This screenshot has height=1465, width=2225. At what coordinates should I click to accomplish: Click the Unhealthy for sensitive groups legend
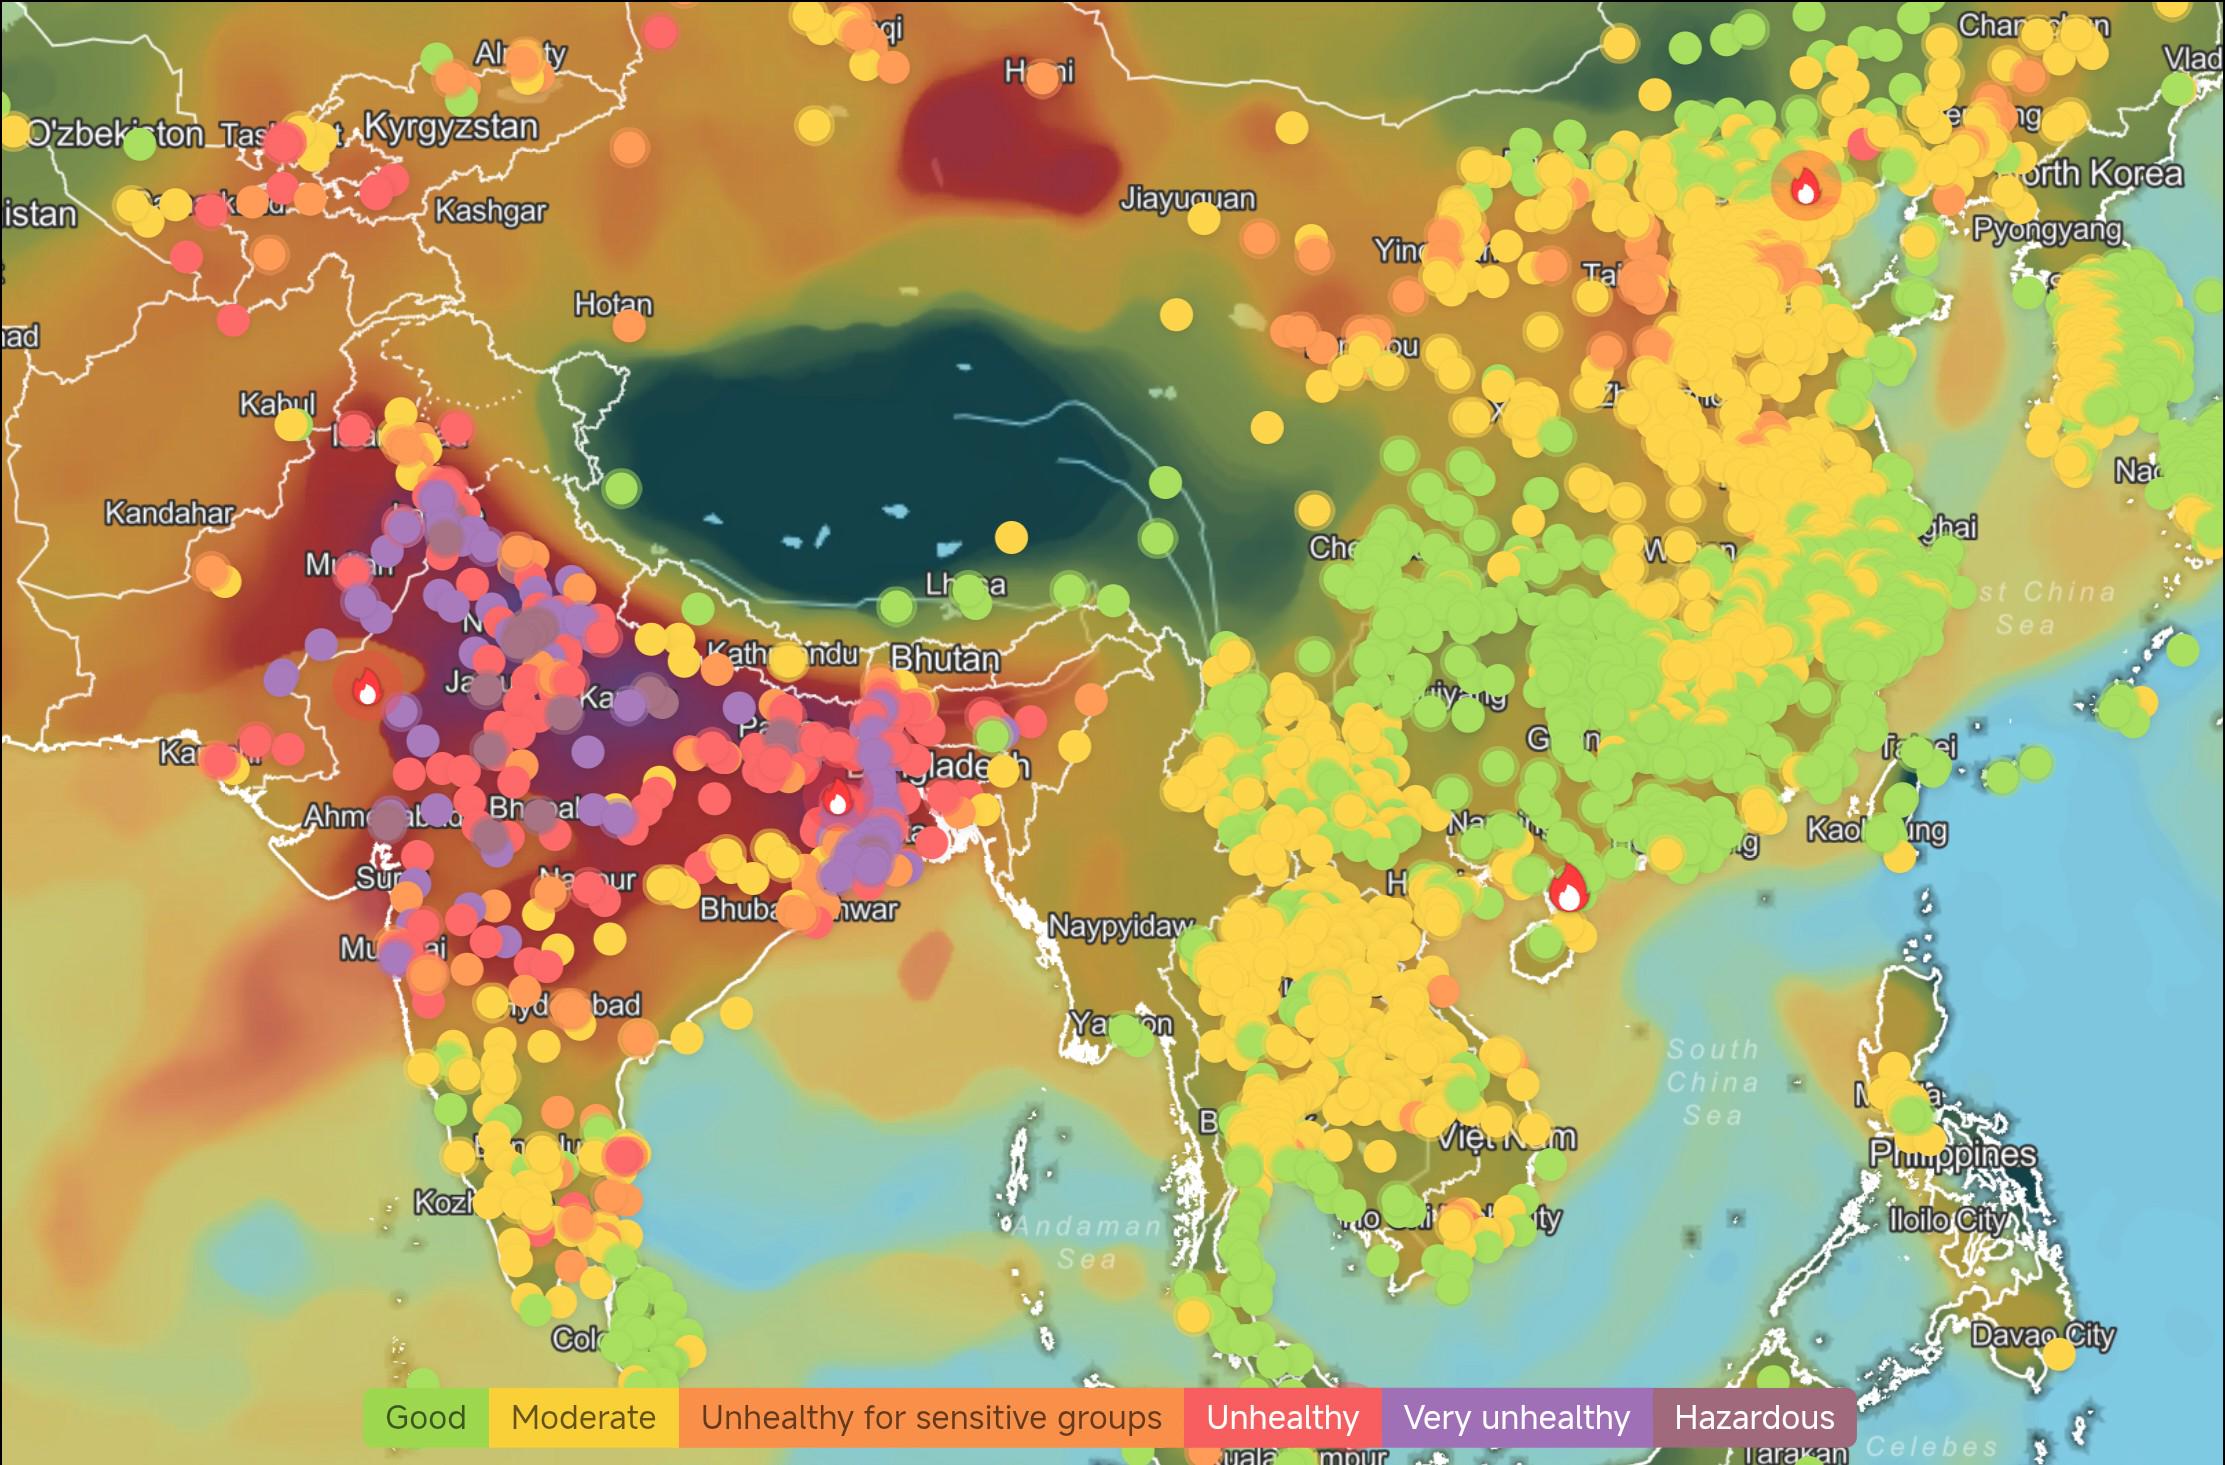[931, 1417]
